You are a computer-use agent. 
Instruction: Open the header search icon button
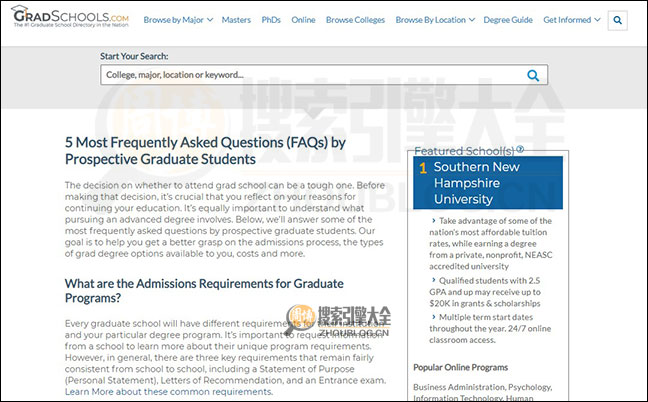click(x=617, y=20)
